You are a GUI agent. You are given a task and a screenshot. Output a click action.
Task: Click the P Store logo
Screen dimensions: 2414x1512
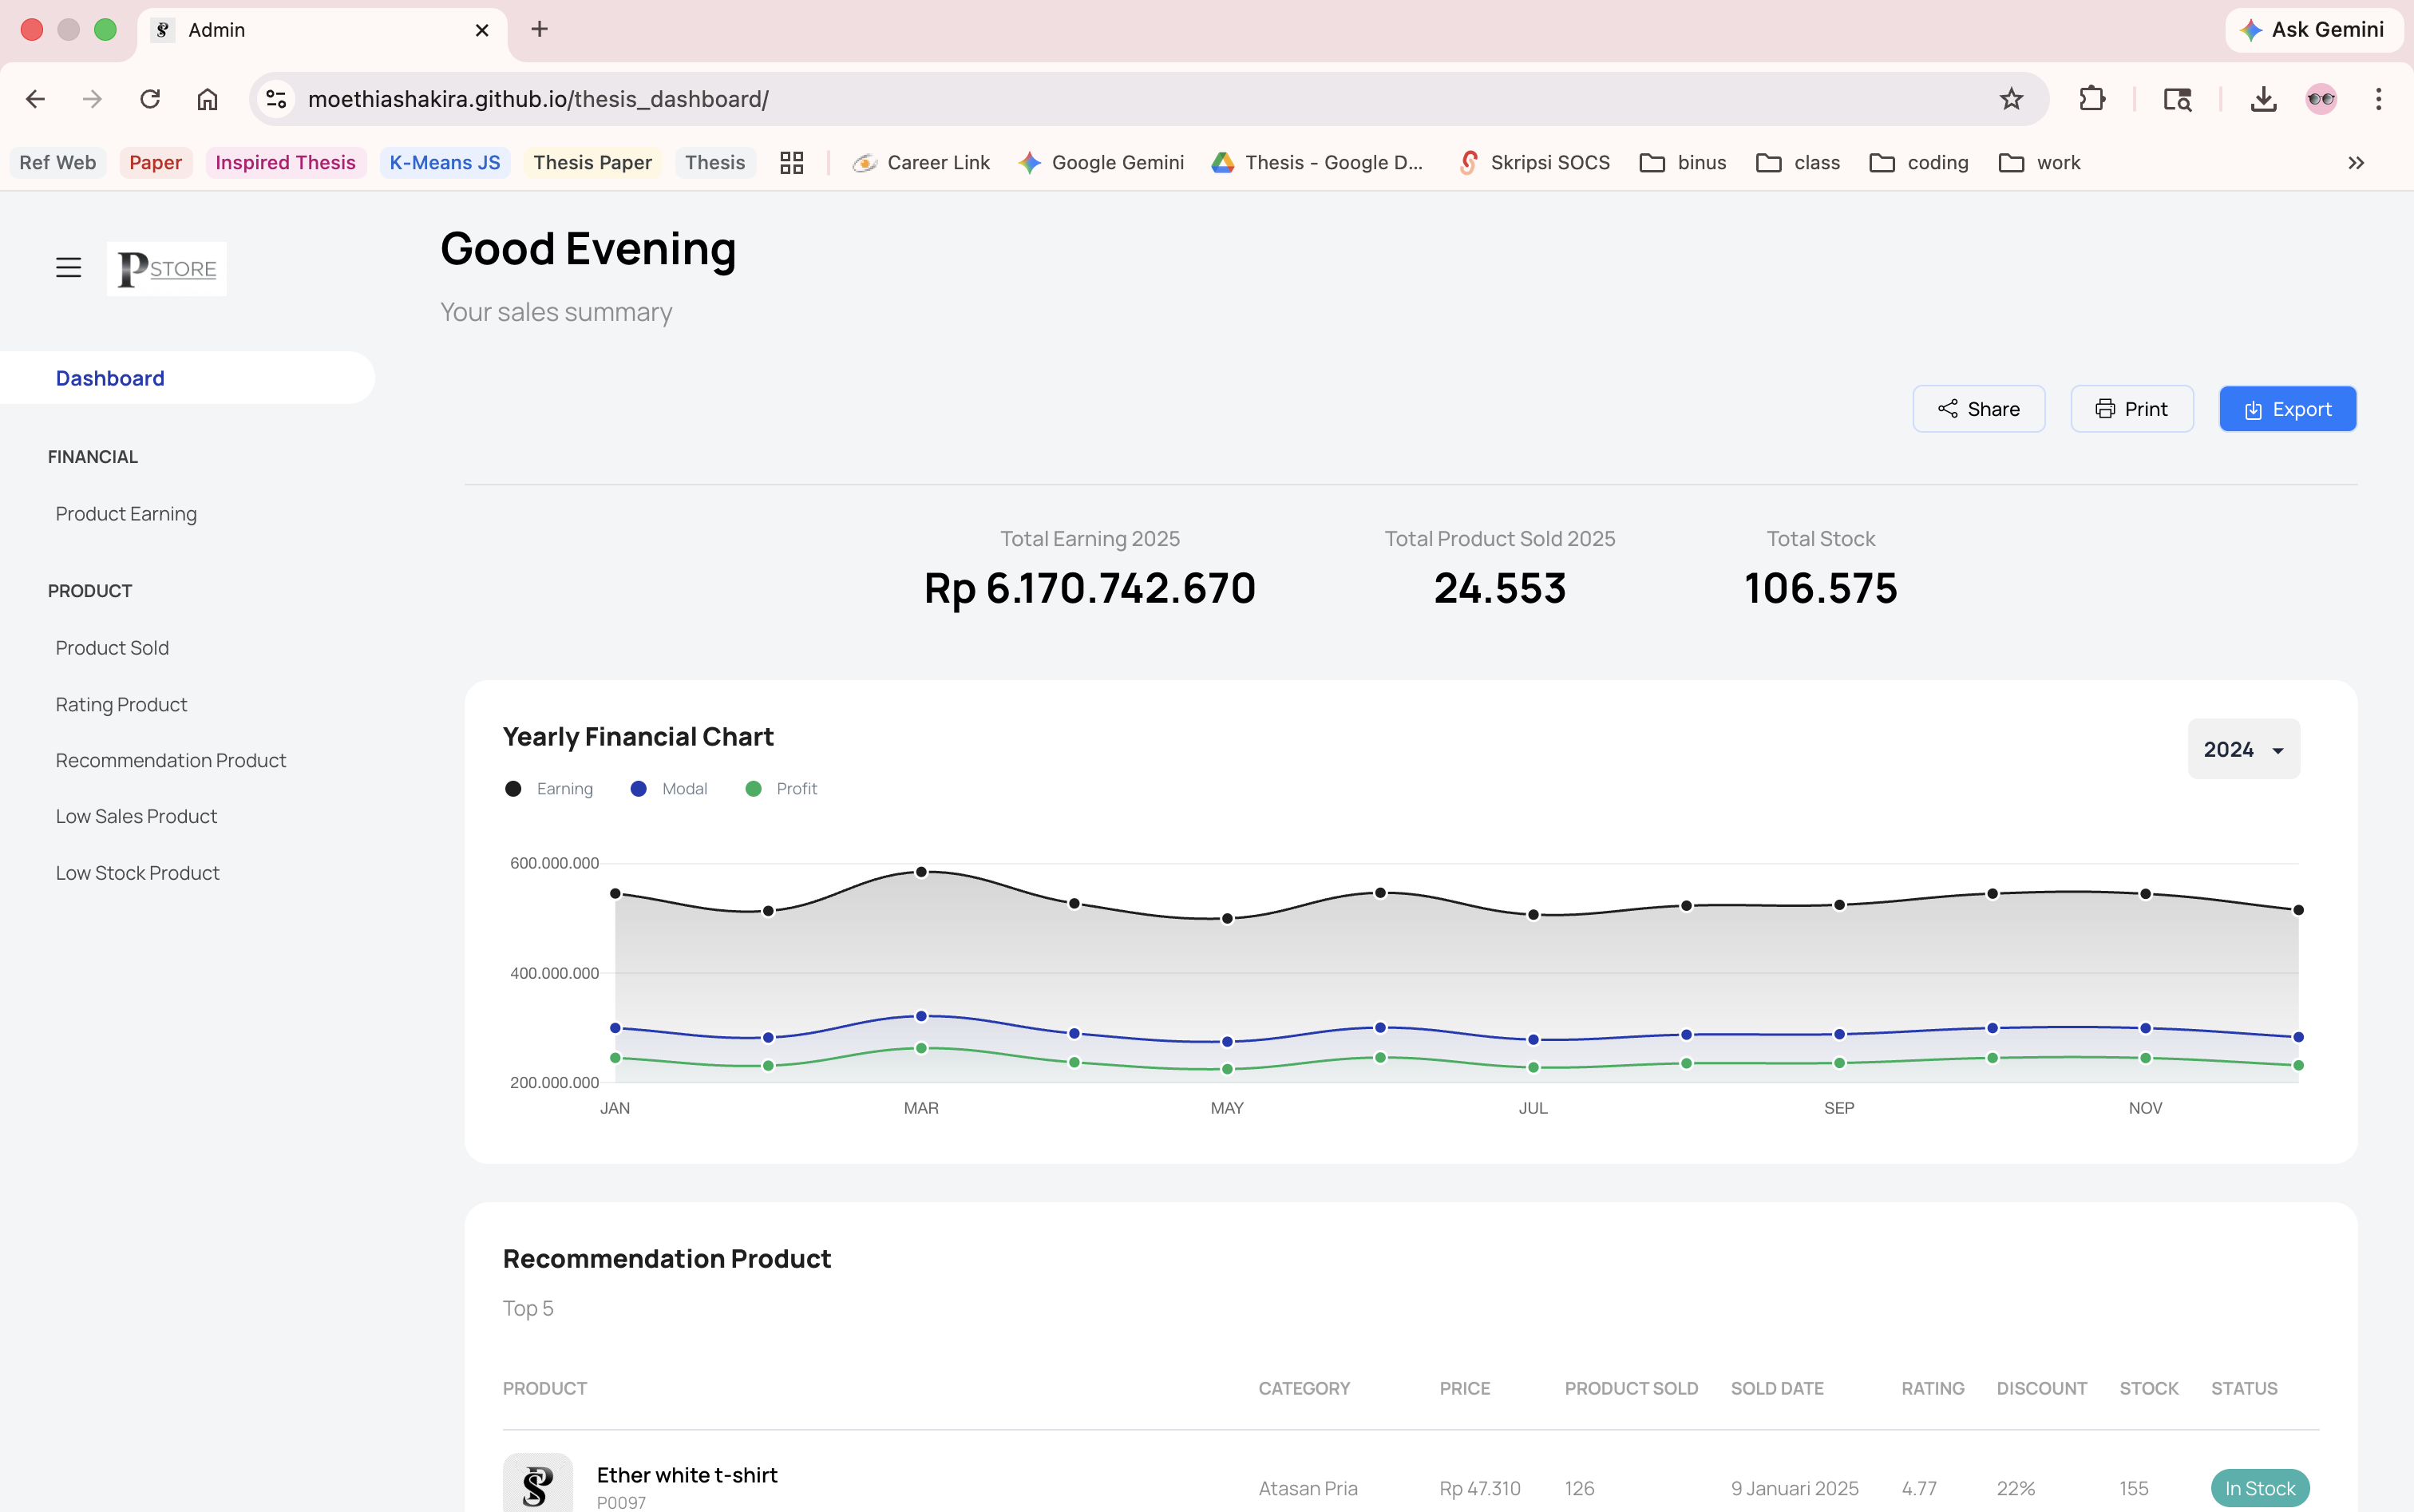pyautogui.click(x=167, y=269)
